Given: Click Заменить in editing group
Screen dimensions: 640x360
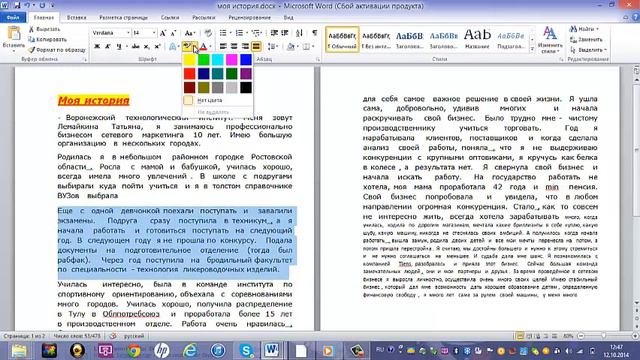Looking at the screenshot, I should pos(586,40).
